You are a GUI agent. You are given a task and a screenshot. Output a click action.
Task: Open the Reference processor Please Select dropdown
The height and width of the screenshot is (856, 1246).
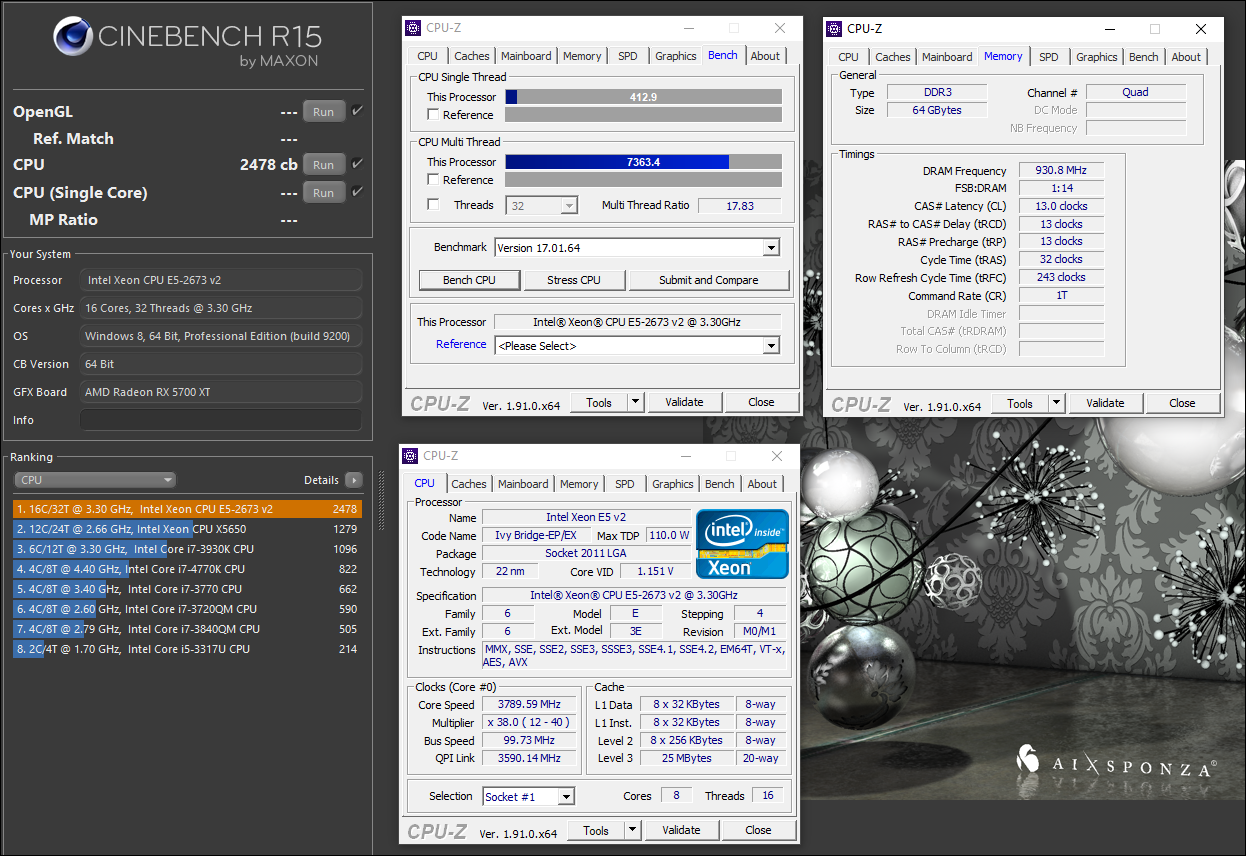coord(636,346)
